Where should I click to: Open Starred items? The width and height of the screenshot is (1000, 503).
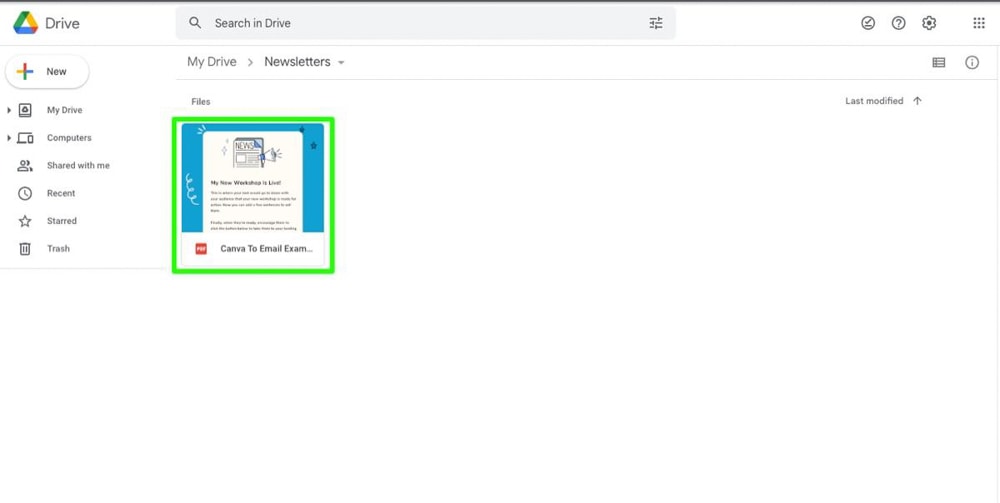(61, 221)
